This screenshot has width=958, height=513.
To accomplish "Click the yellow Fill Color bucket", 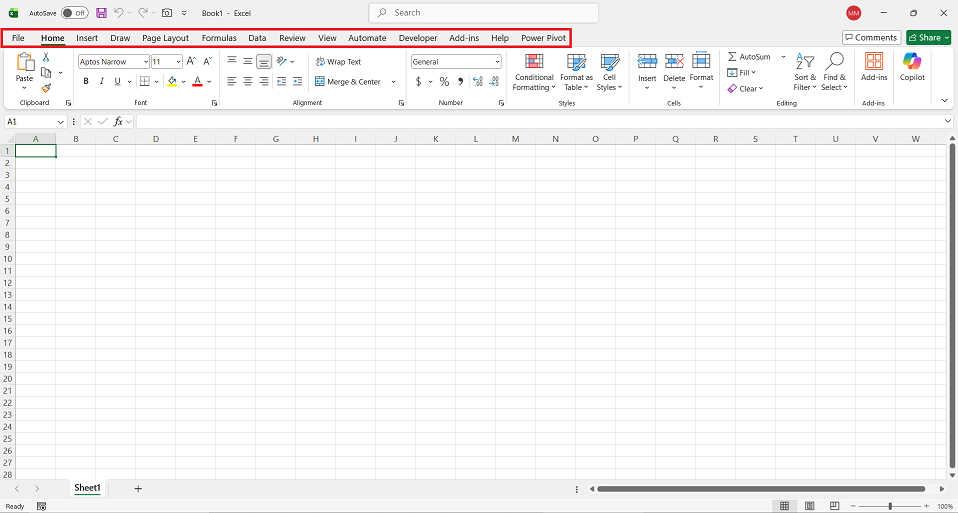I will click(172, 81).
